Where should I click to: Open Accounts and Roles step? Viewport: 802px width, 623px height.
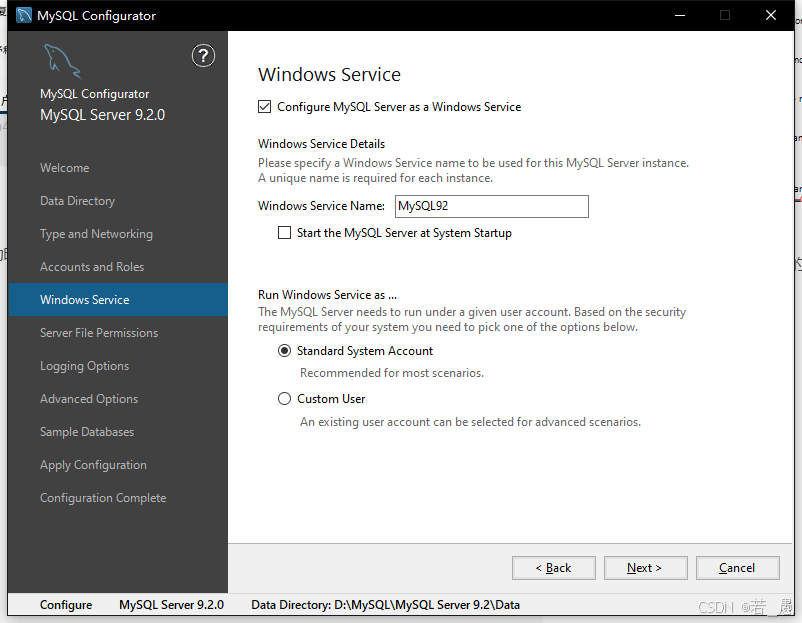coord(92,267)
